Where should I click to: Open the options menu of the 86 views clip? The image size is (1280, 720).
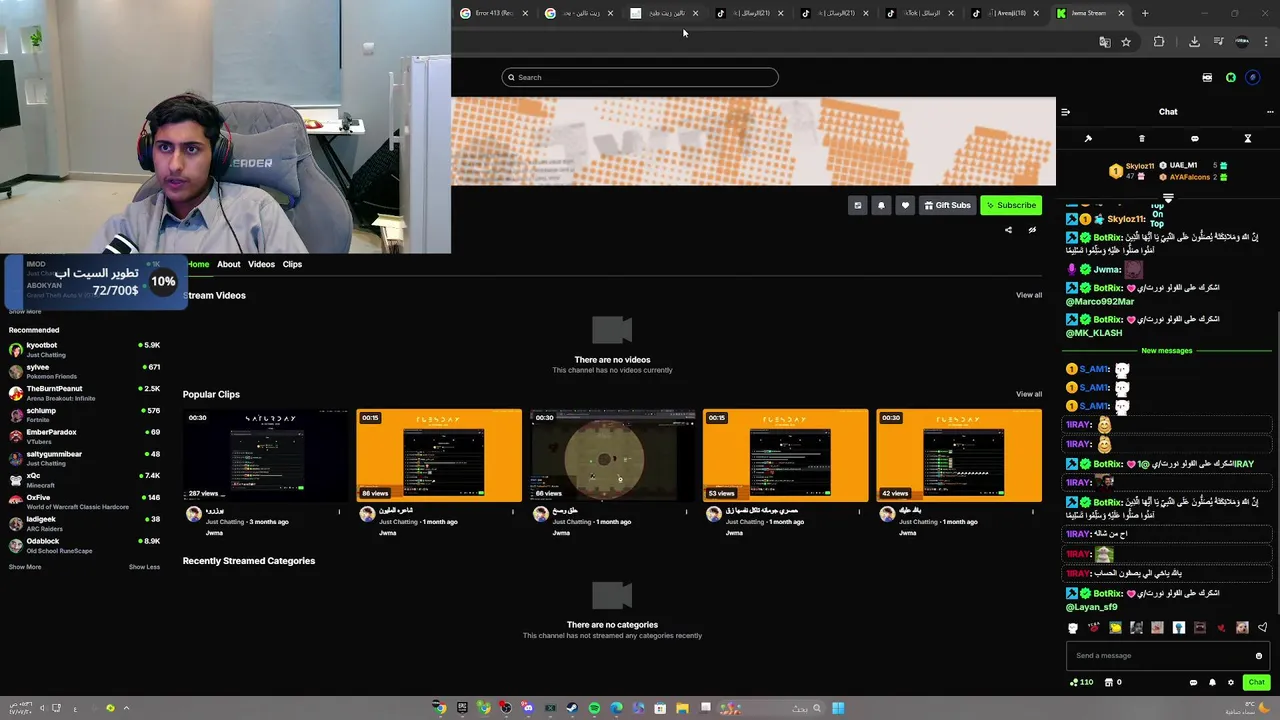513,512
